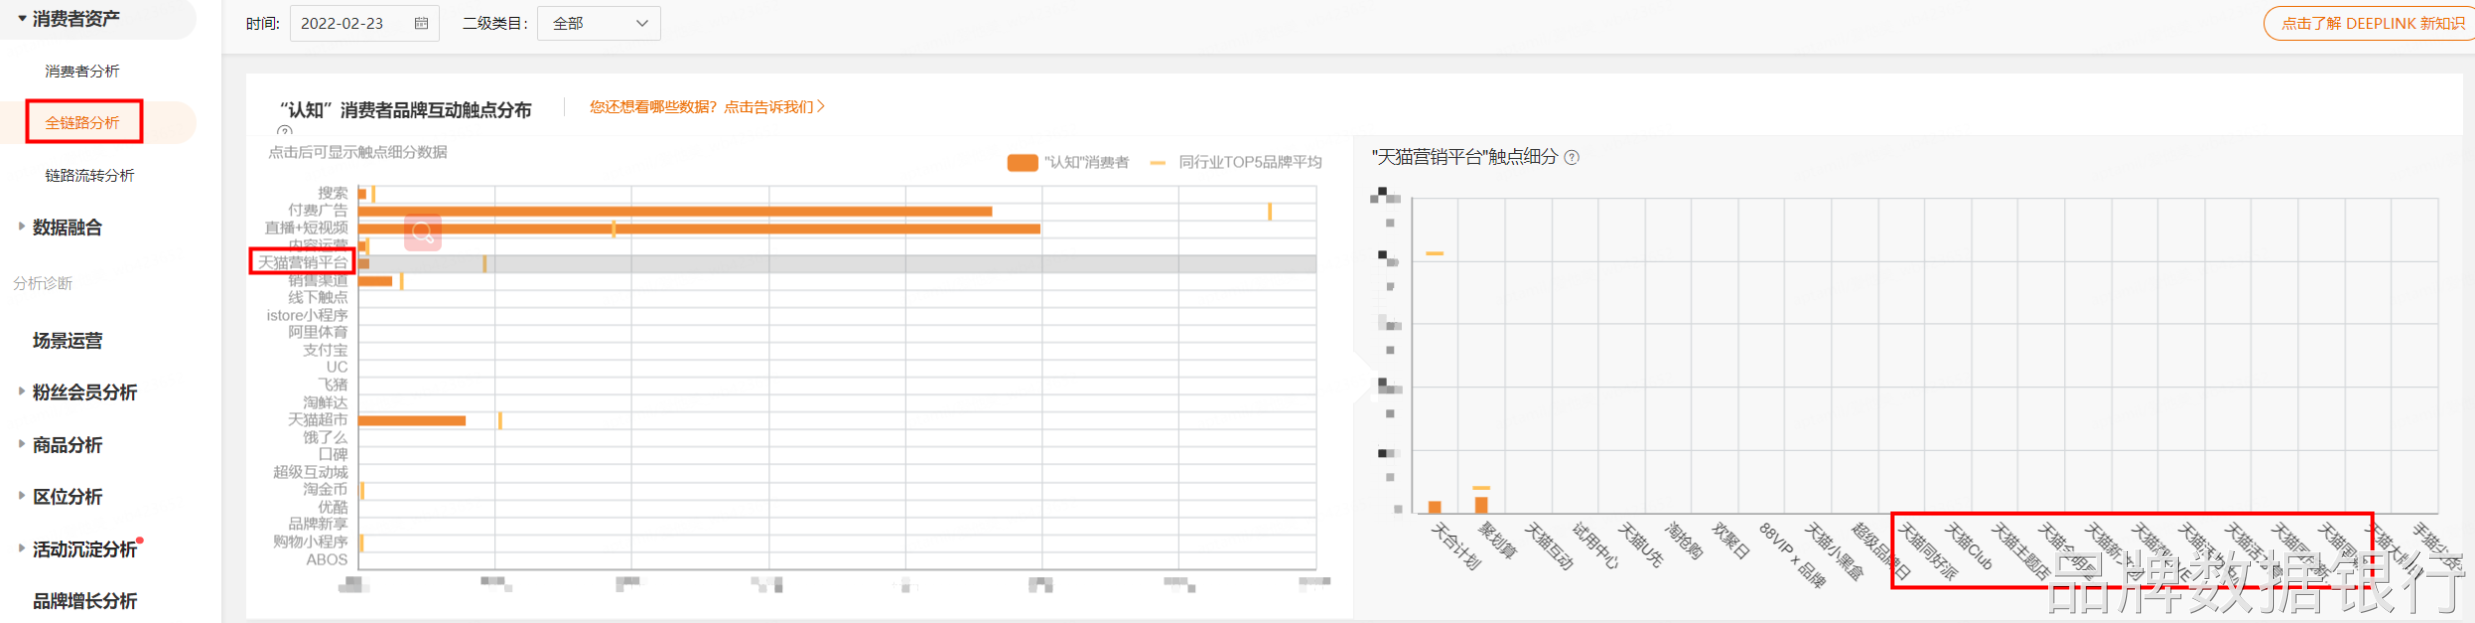Click the 淘抢购 axis label
The height and width of the screenshot is (623, 2475).
click(1684, 541)
